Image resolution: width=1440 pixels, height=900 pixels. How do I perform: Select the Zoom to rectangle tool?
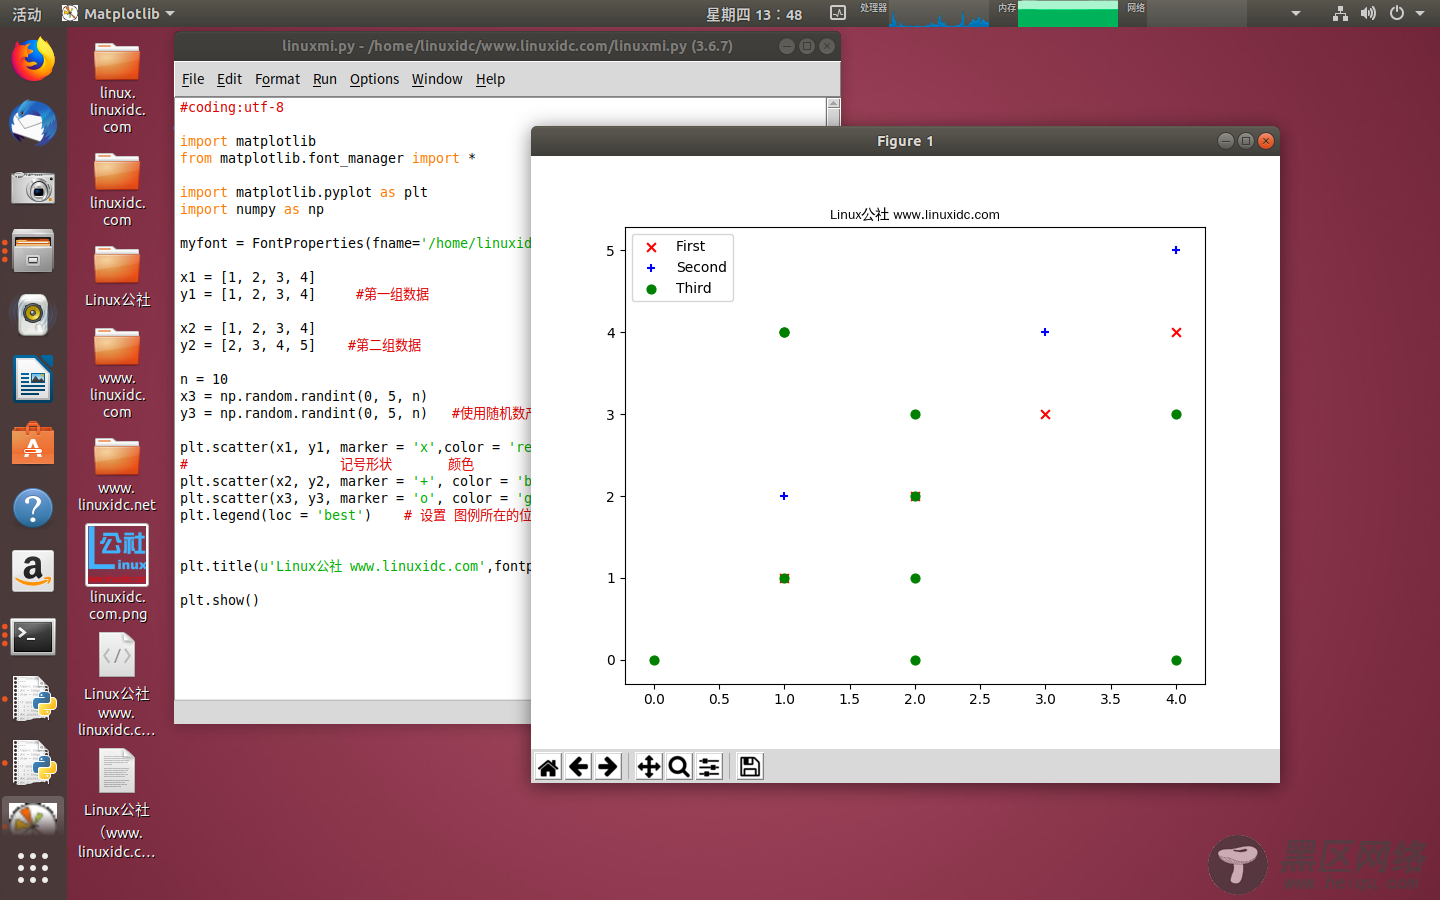[x=679, y=767]
